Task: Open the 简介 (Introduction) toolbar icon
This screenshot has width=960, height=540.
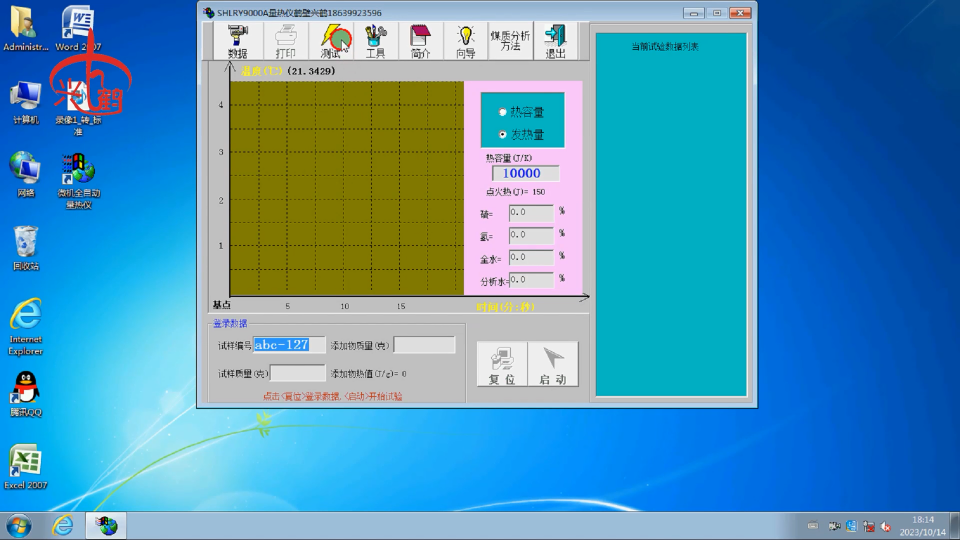Action: (x=421, y=41)
